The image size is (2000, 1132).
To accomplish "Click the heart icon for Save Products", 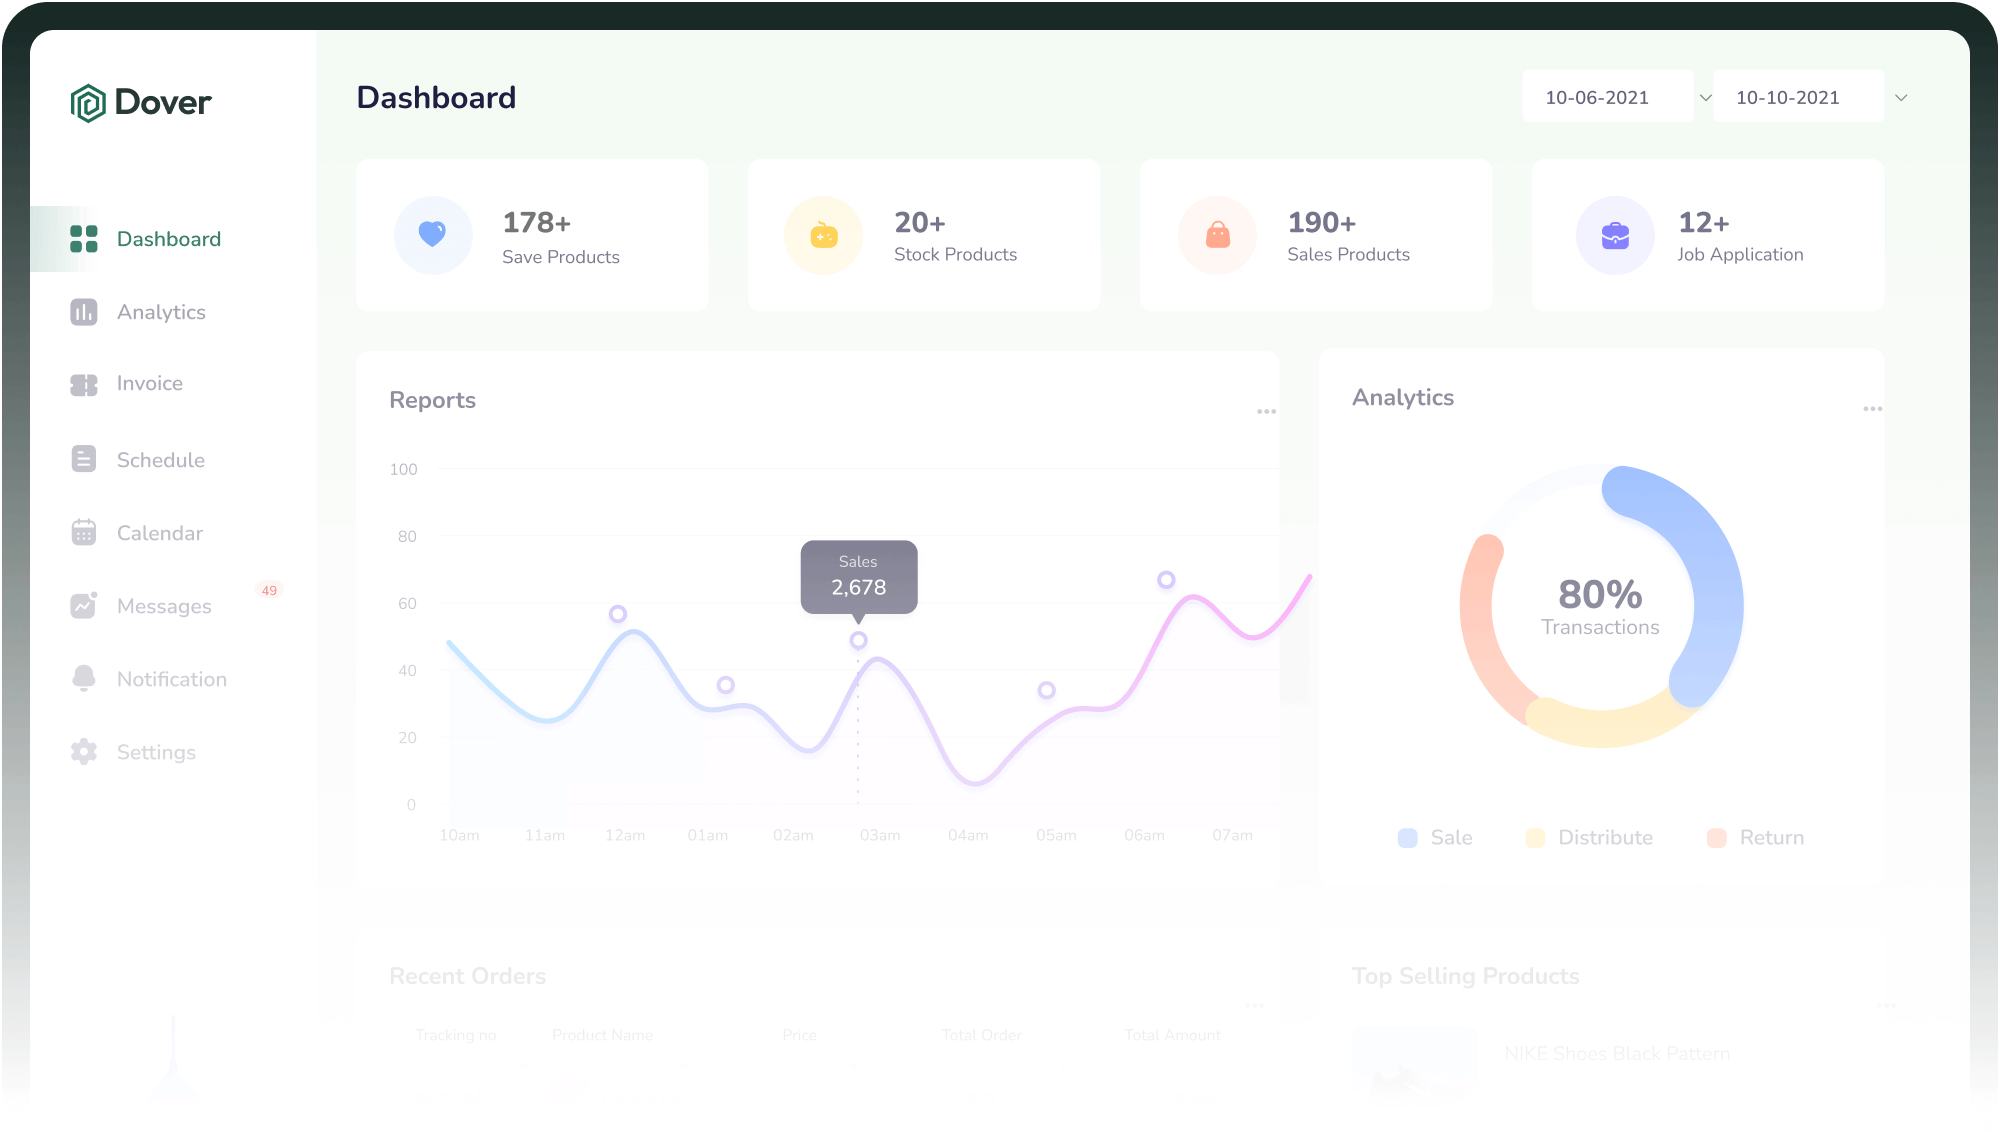I will click(x=432, y=235).
